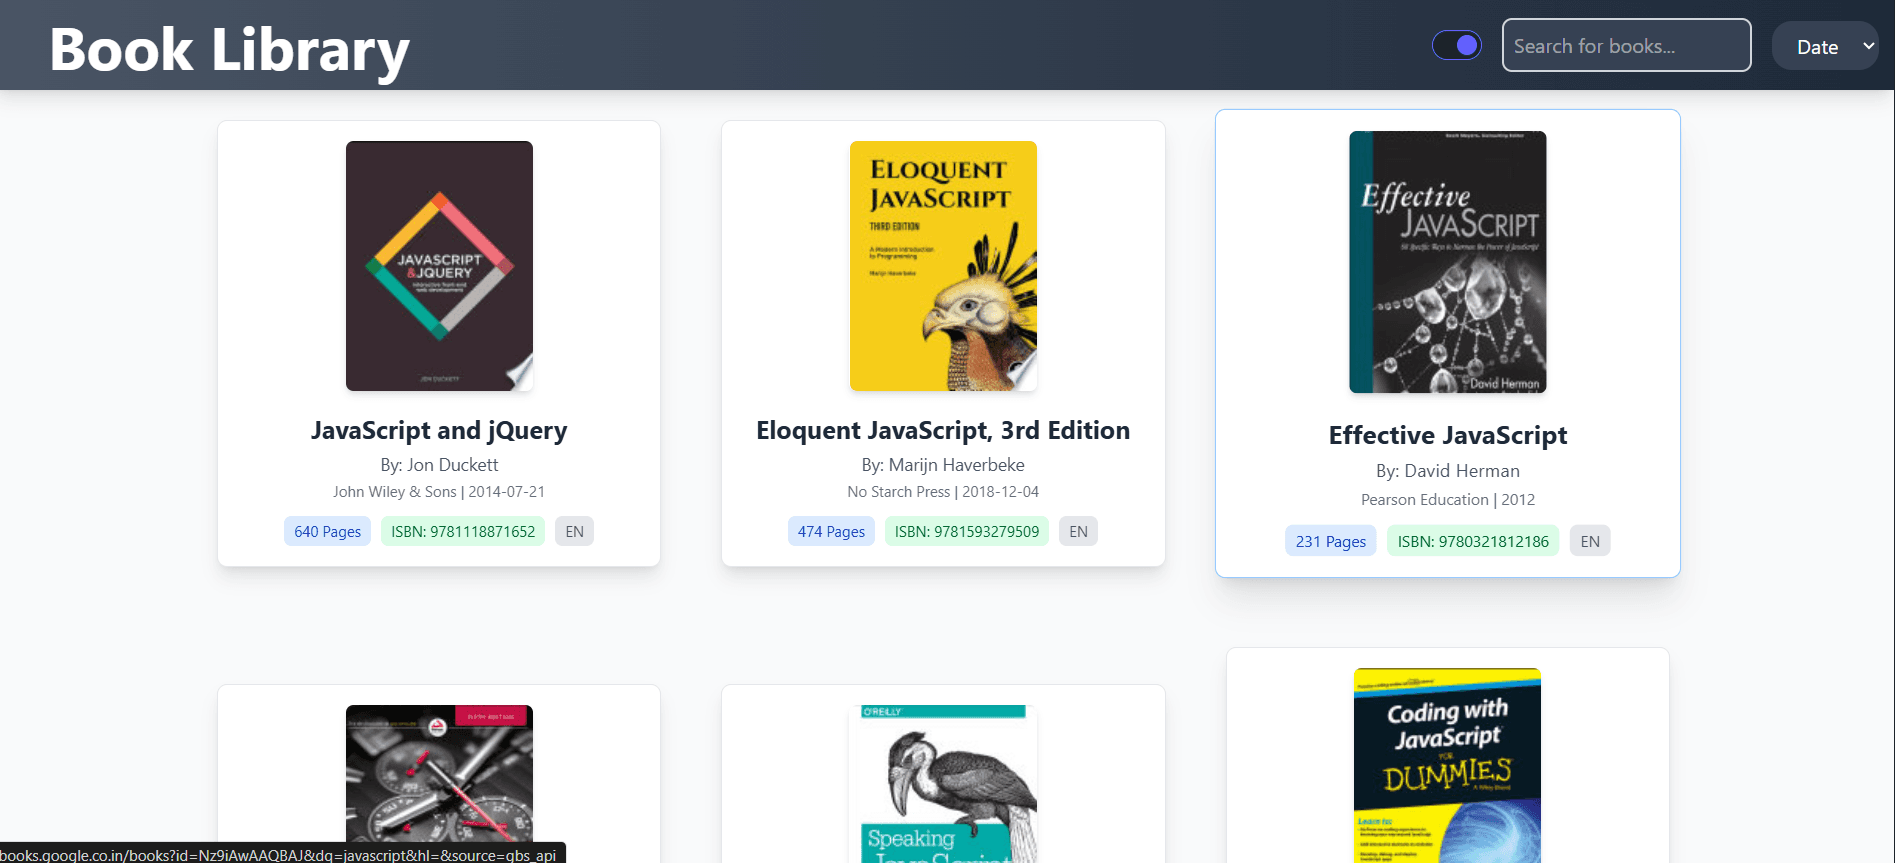Click EN badge on Eloquent JavaScript card

coord(1078,531)
